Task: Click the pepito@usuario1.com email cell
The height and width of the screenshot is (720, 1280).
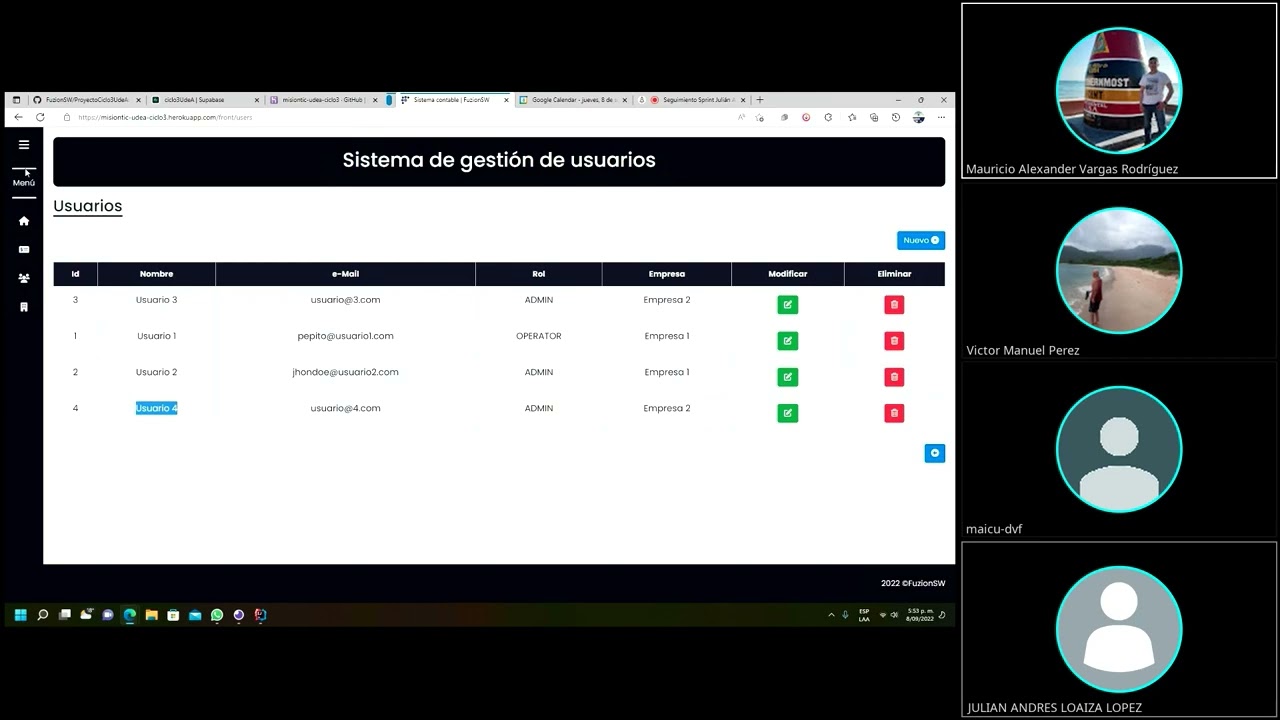Action: (x=345, y=336)
